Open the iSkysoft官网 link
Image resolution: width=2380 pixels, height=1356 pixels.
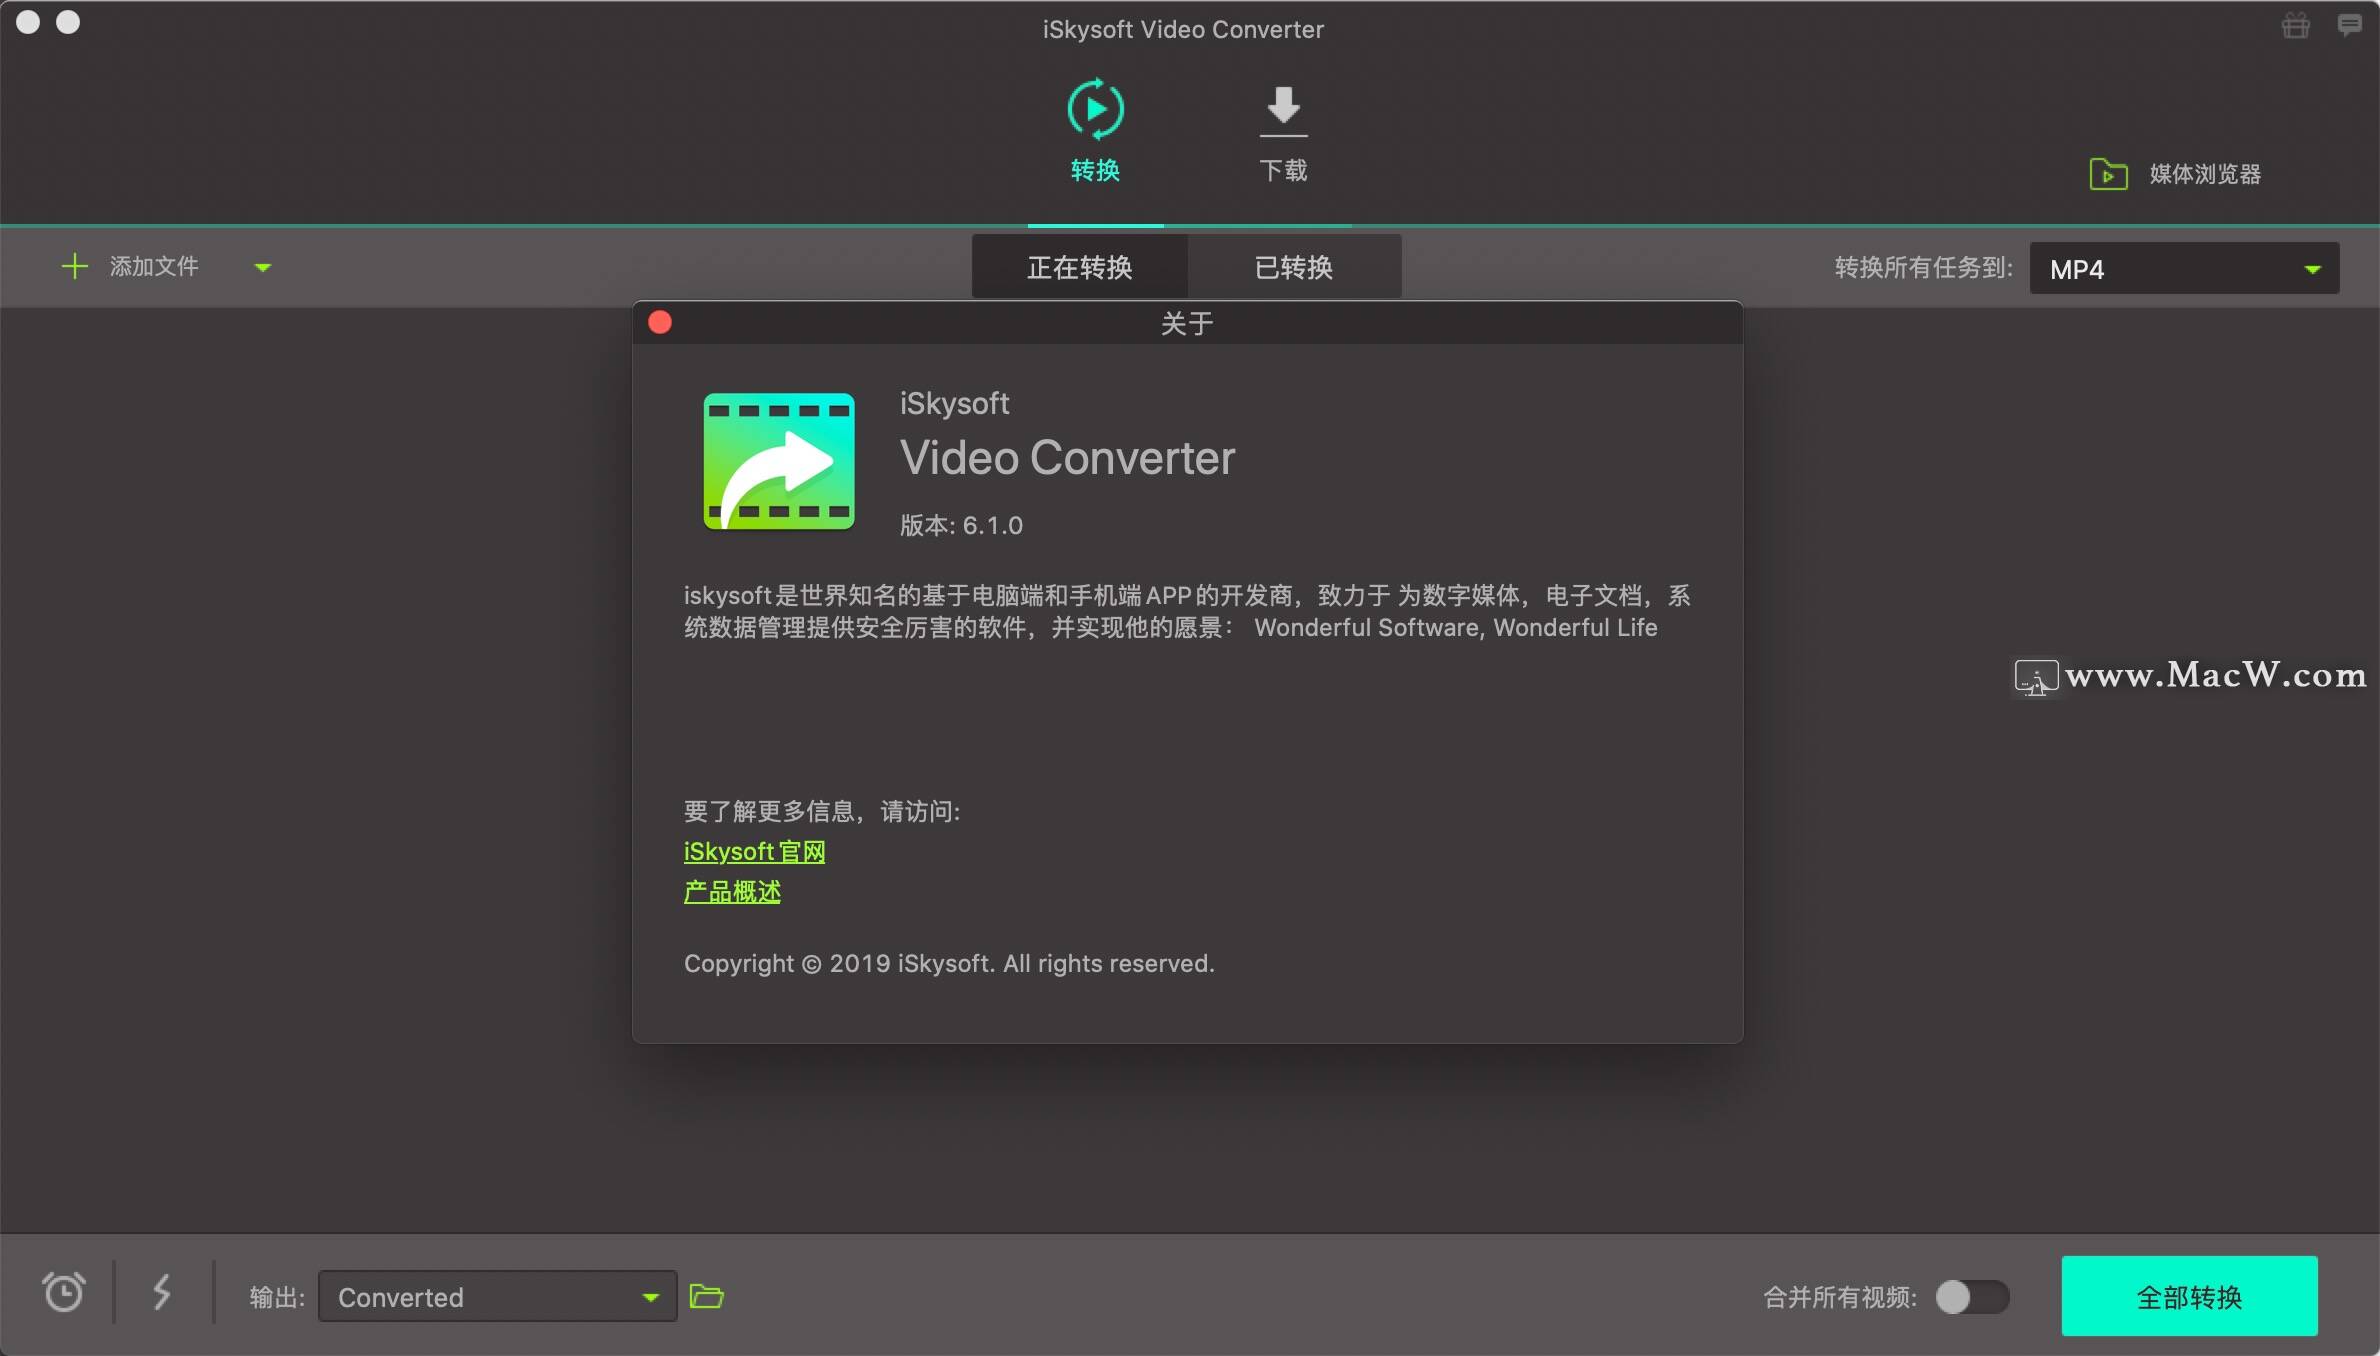[x=753, y=851]
